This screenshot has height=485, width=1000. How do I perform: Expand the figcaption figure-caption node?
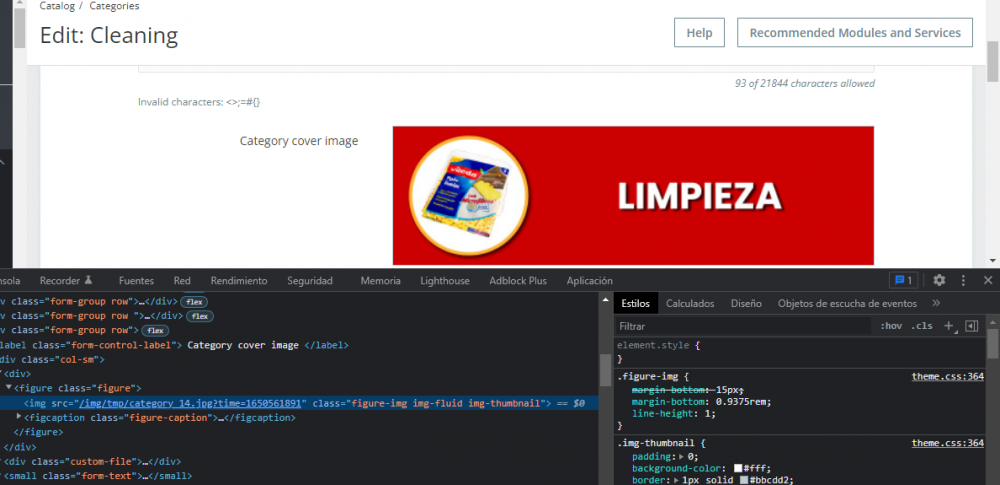tap(19, 417)
